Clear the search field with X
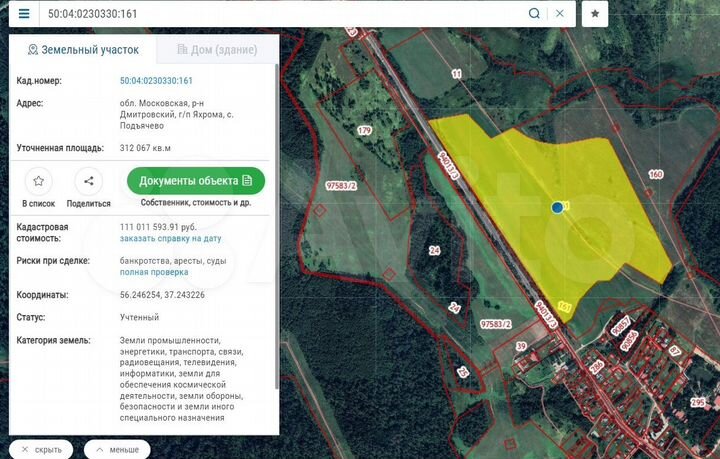The width and height of the screenshot is (720, 459). click(560, 14)
